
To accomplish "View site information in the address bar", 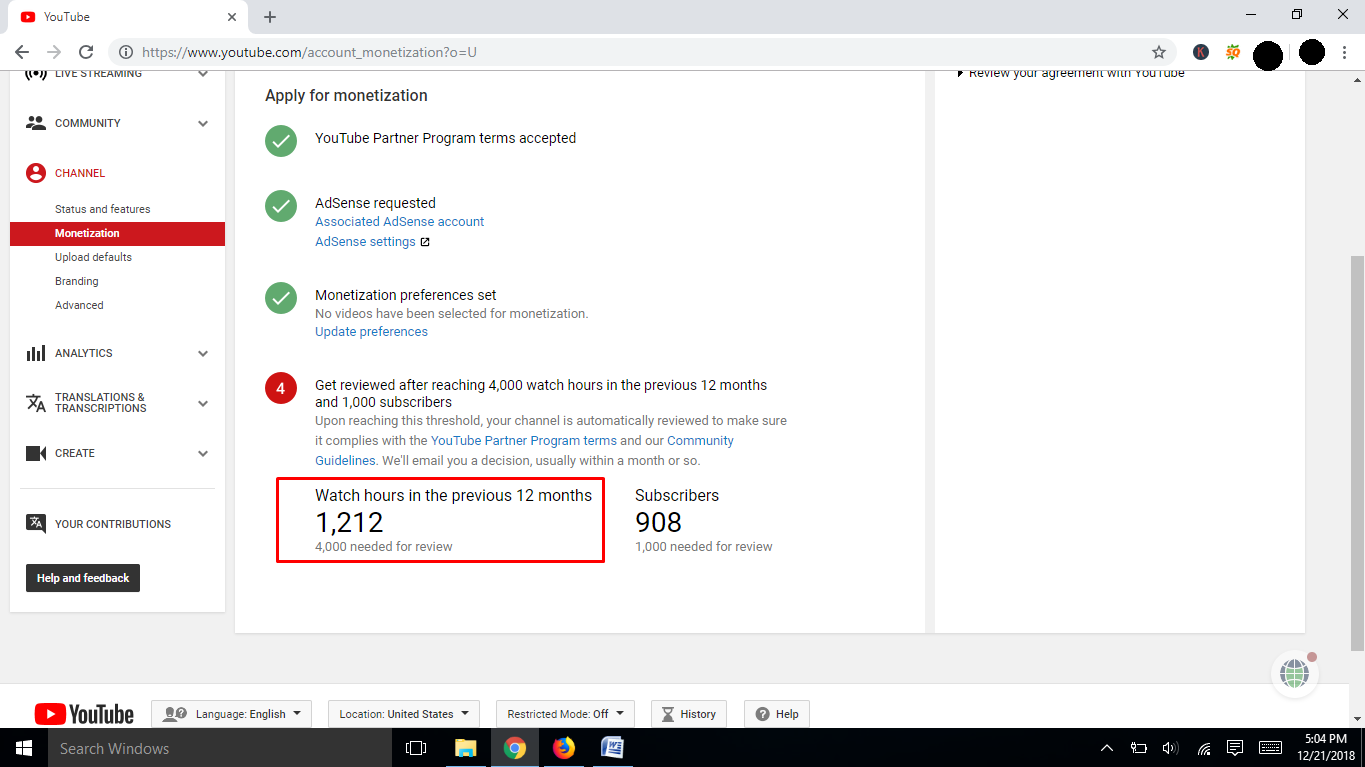I will click(125, 52).
